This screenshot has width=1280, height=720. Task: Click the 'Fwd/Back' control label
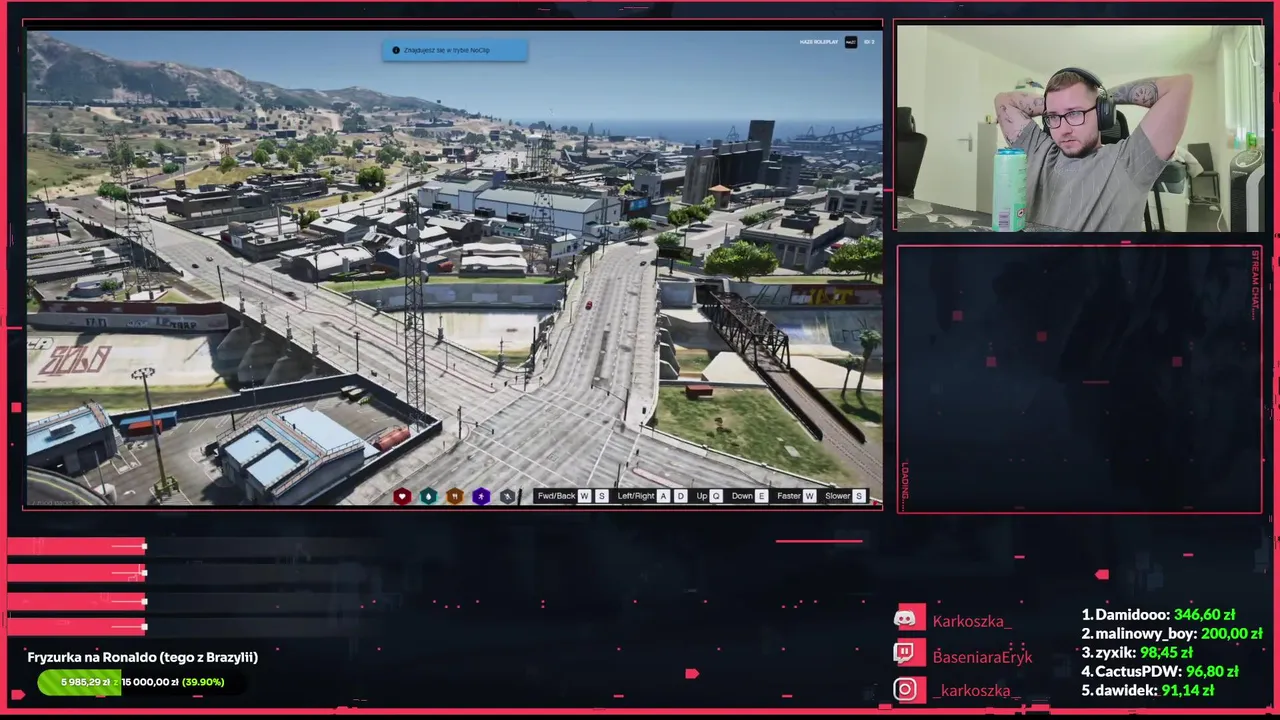(x=557, y=496)
